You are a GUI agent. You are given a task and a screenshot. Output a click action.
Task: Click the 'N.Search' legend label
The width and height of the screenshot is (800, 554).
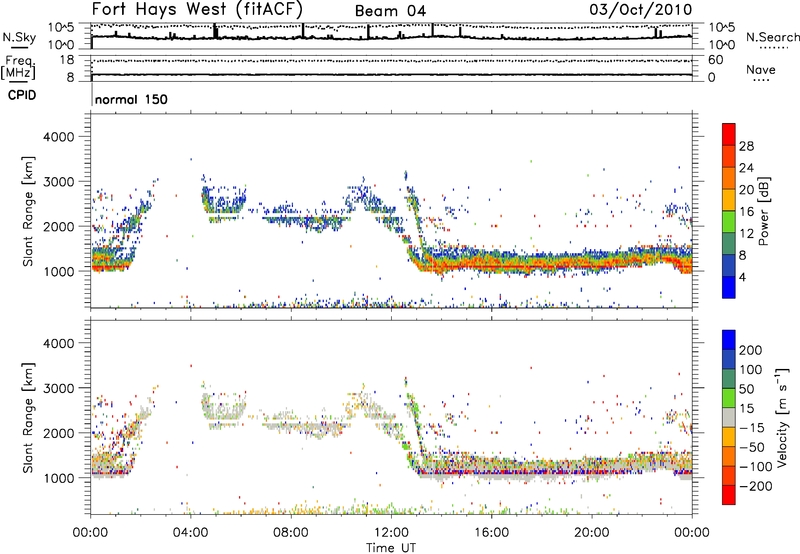pos(772,37)
